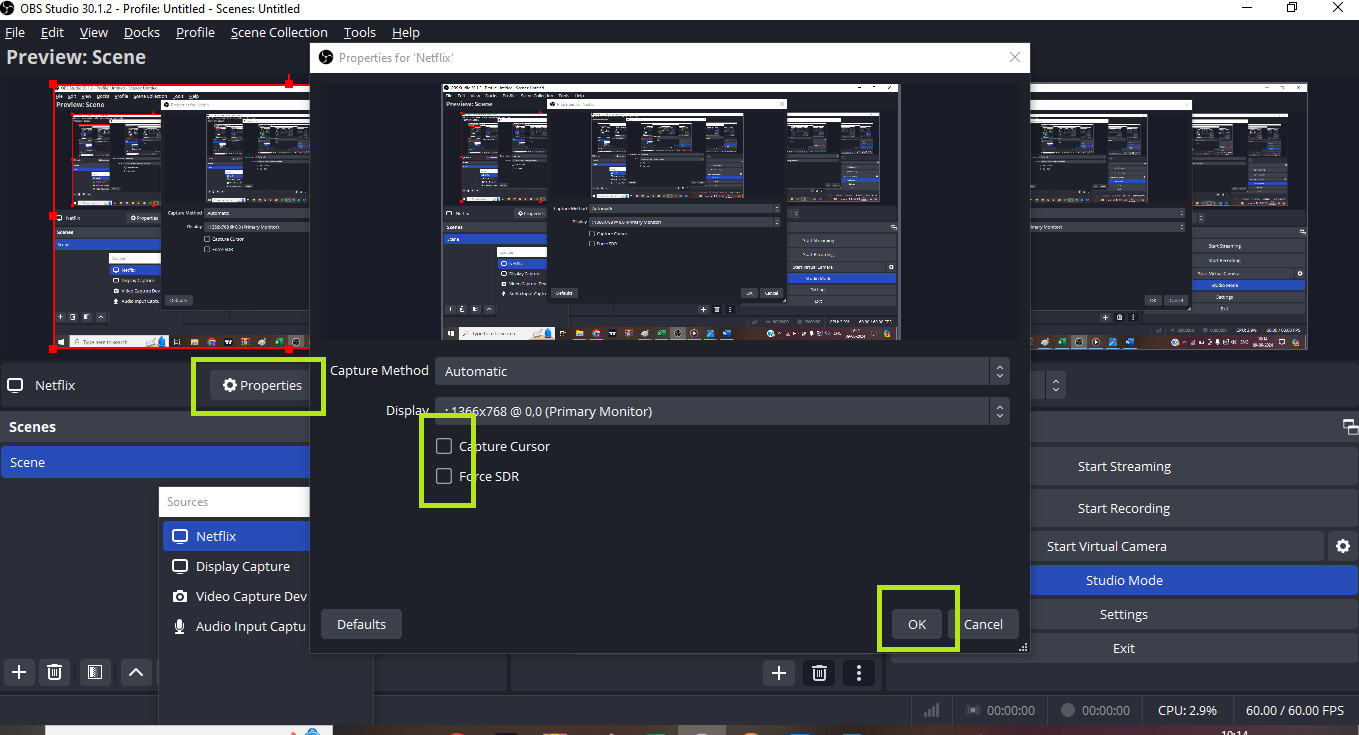Image resolution: width=1359 pixels, height=735 pixels.
Task: Close the Properties for 'Netflix' dialog
Action: coord(1015,58)
